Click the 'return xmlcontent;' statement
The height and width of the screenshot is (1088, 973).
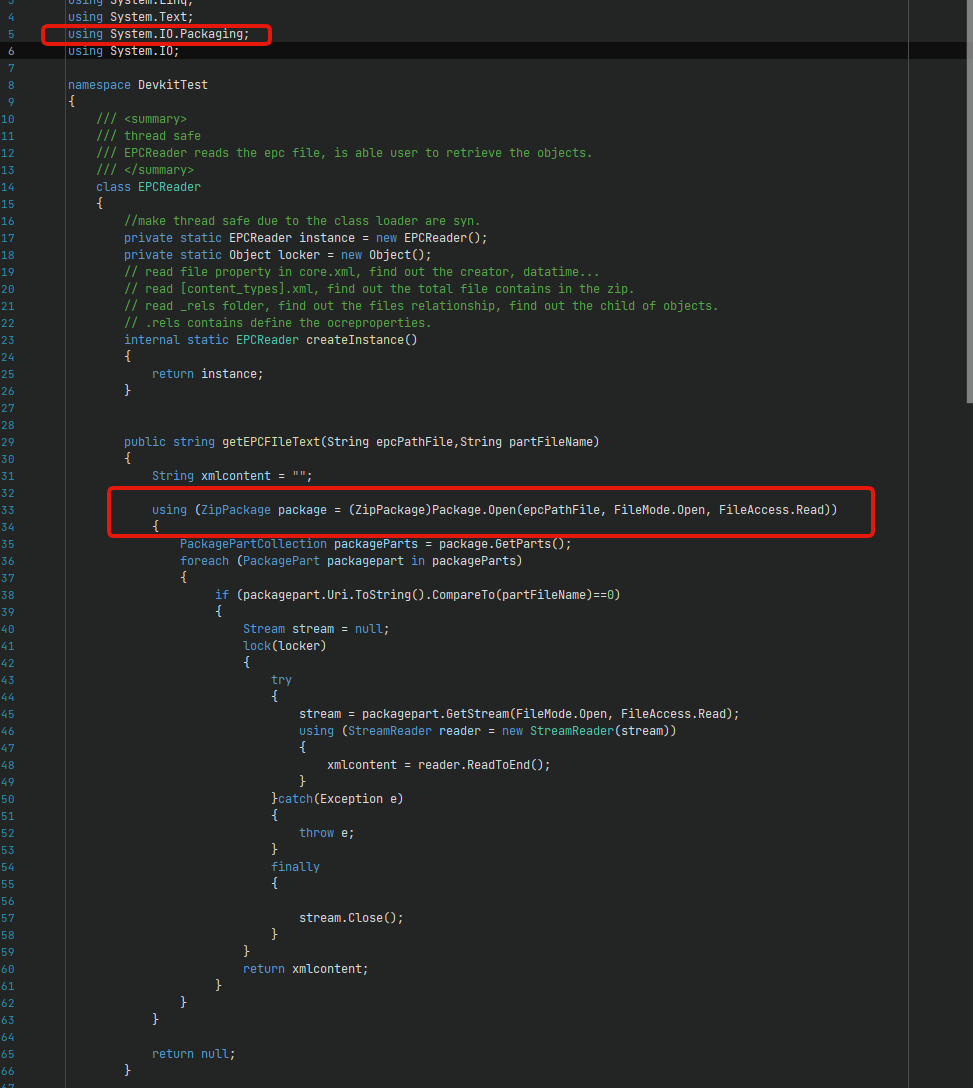(x=305, y=969)
